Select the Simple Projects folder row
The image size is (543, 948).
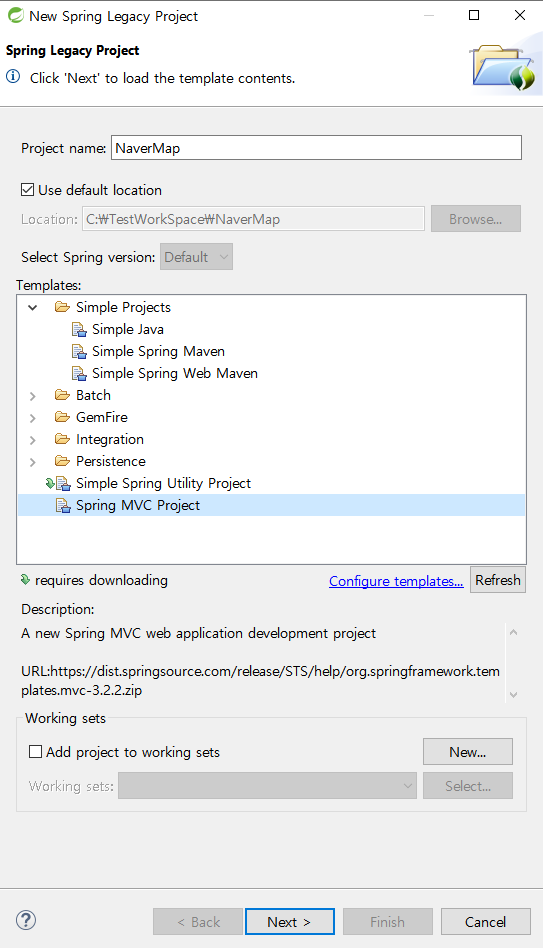pyautogui.click(x=123, y=307)
